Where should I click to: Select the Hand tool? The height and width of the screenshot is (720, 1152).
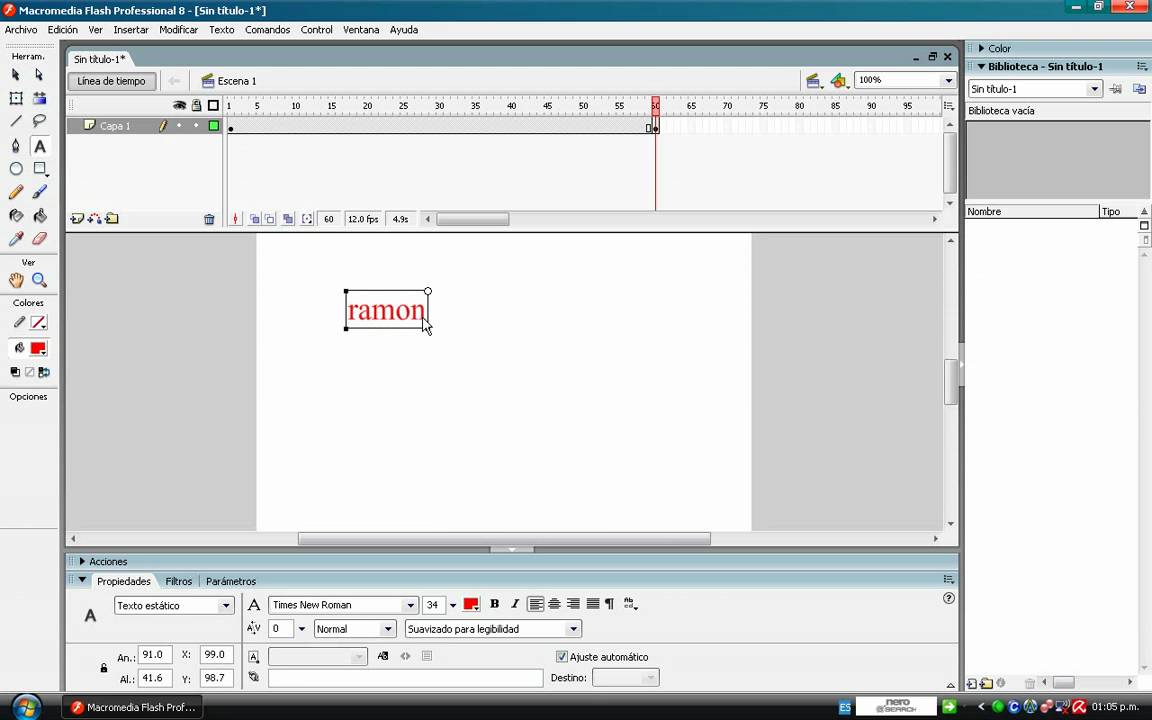[x=16, y=280]
